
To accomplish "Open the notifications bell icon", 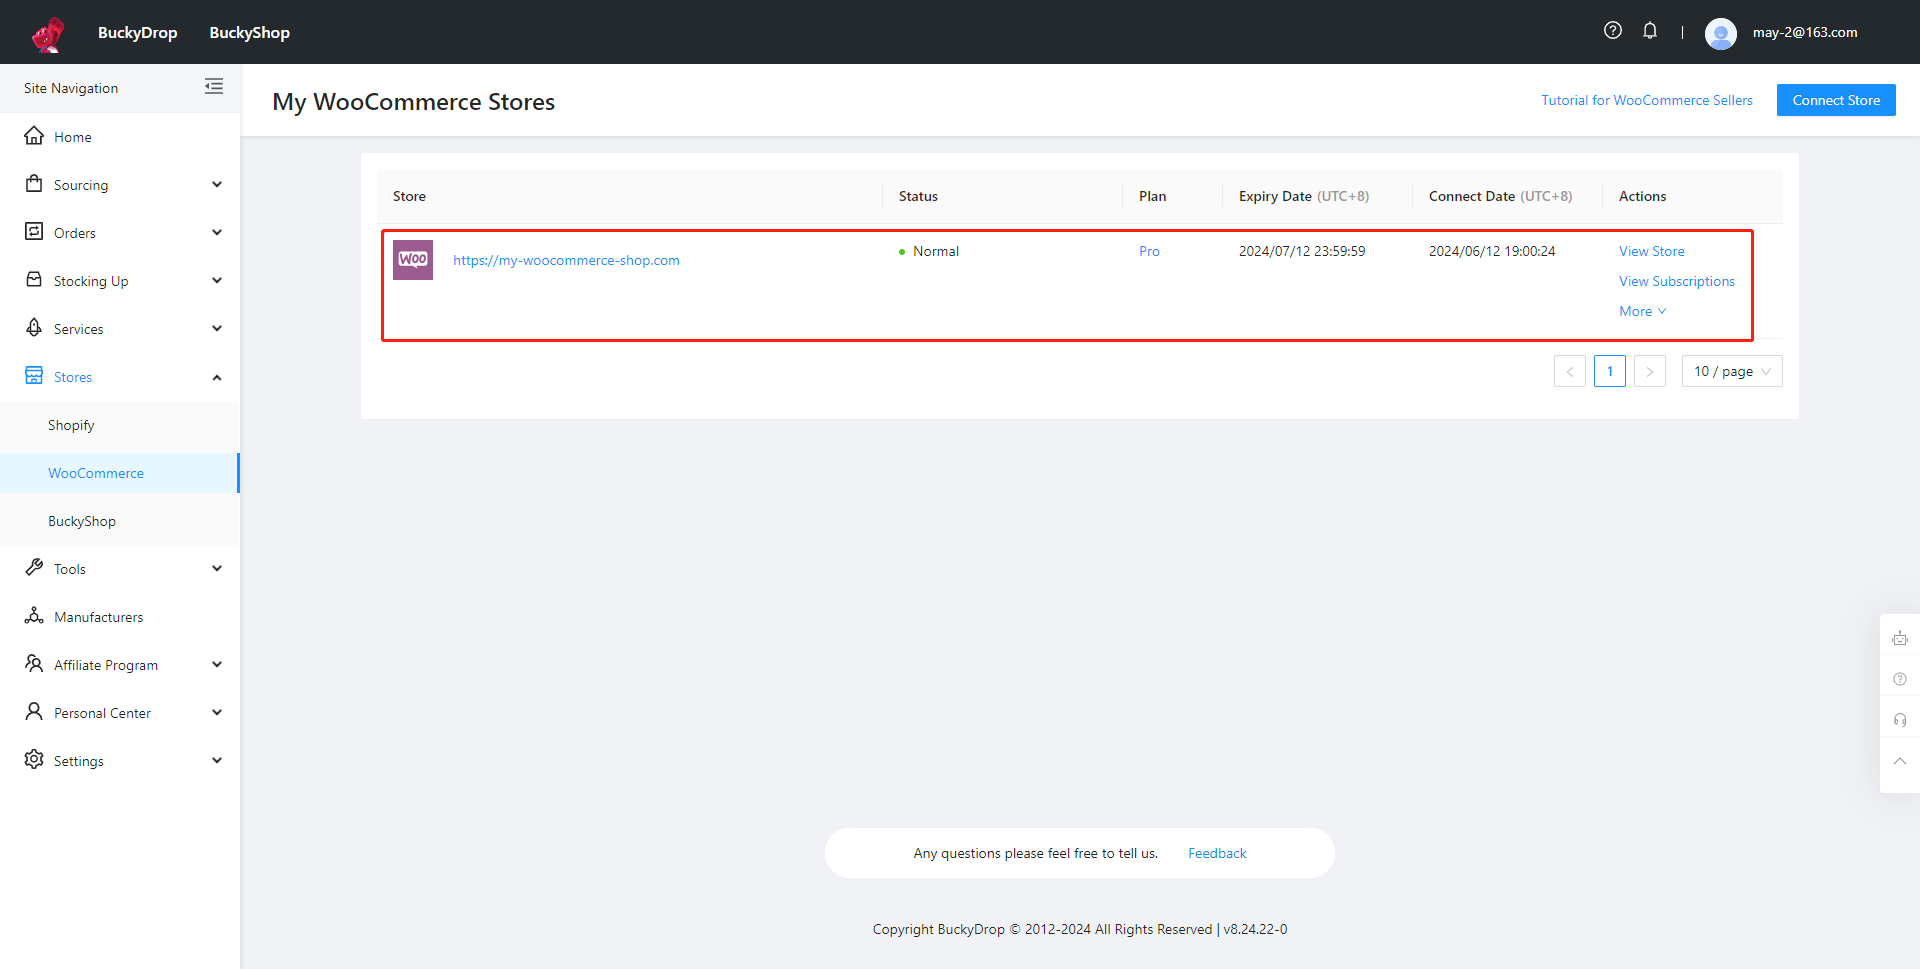I will point(1650,30).
